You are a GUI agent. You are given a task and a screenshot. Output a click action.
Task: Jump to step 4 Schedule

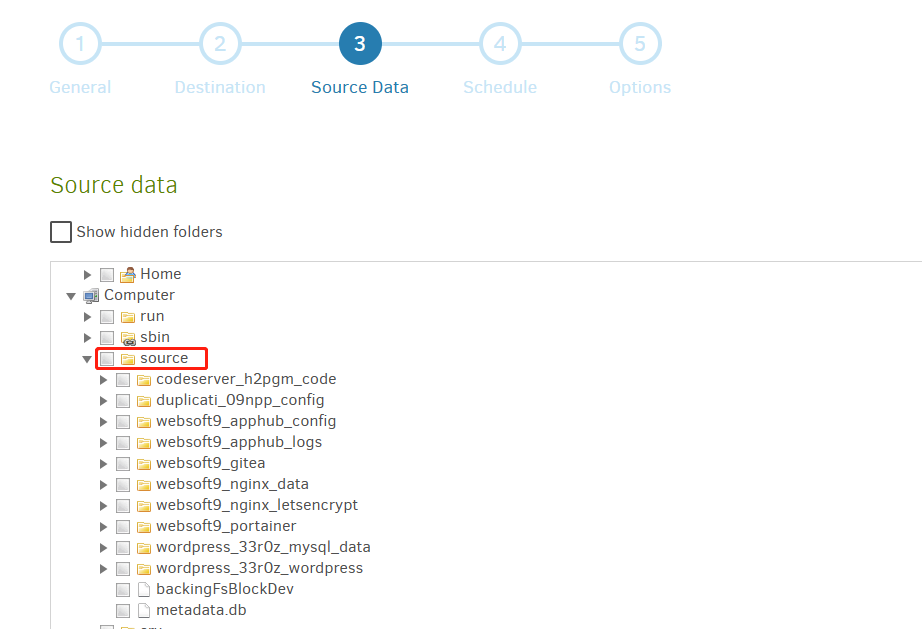click(x=500, y=44)
